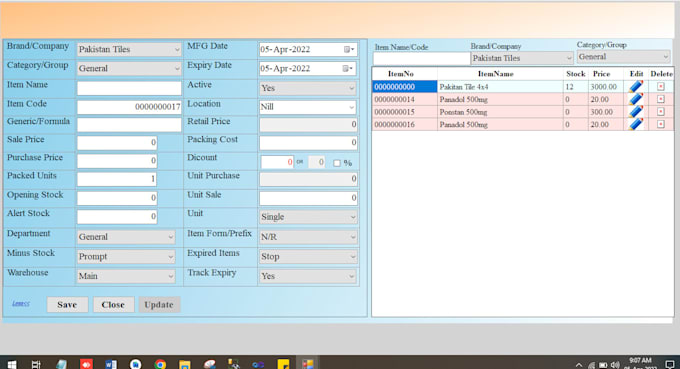The width and height of the screenshot is (680, 369).
Task: Select the 3000.00 price cell
Action: [606, 87]
